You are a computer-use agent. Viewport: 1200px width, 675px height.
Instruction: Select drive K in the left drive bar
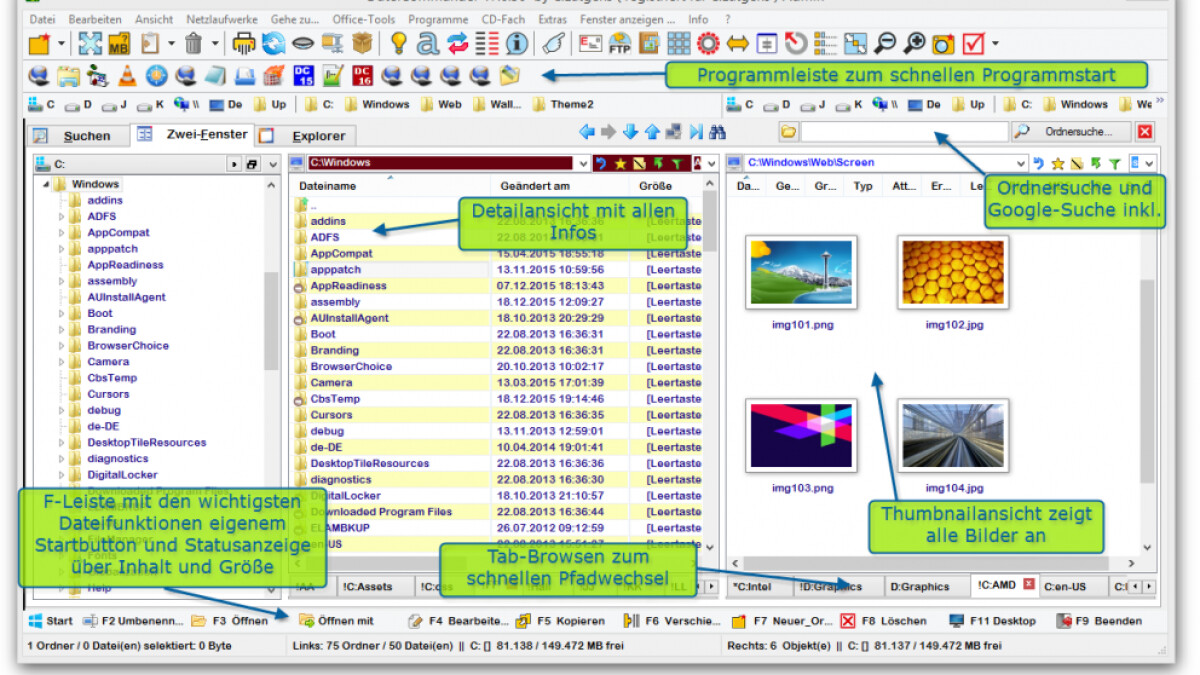pyautogui.click(x=151, y=104)
